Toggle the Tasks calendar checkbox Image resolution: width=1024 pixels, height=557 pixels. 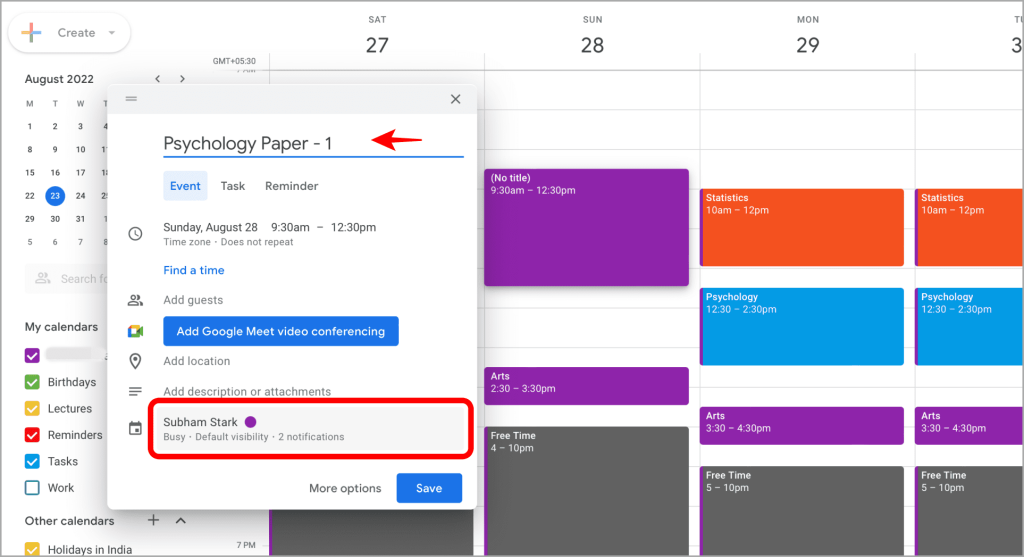(x=32, y=462)
